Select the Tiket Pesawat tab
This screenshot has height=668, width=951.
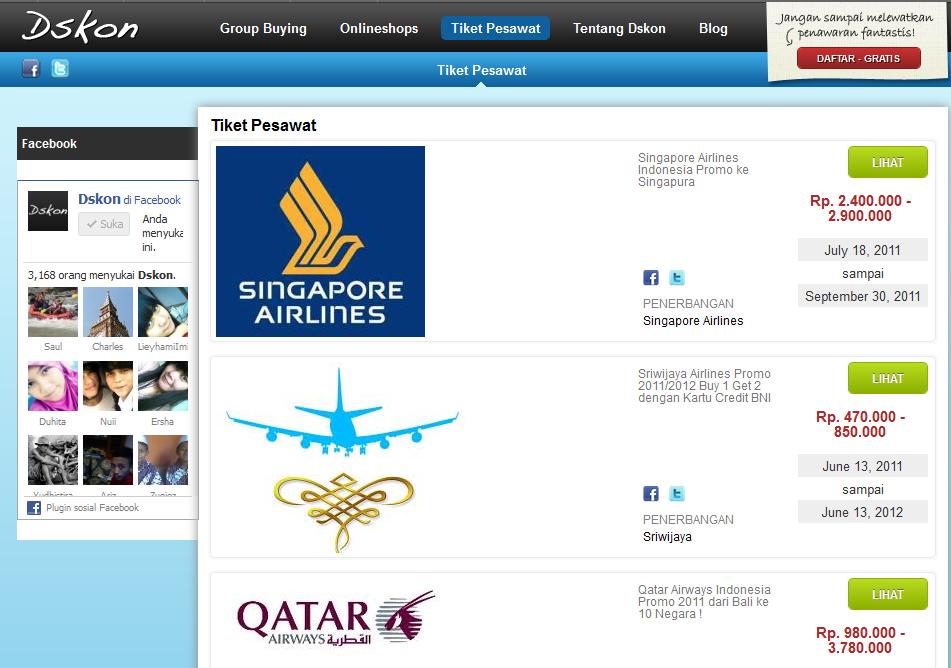tap(496, 29)
